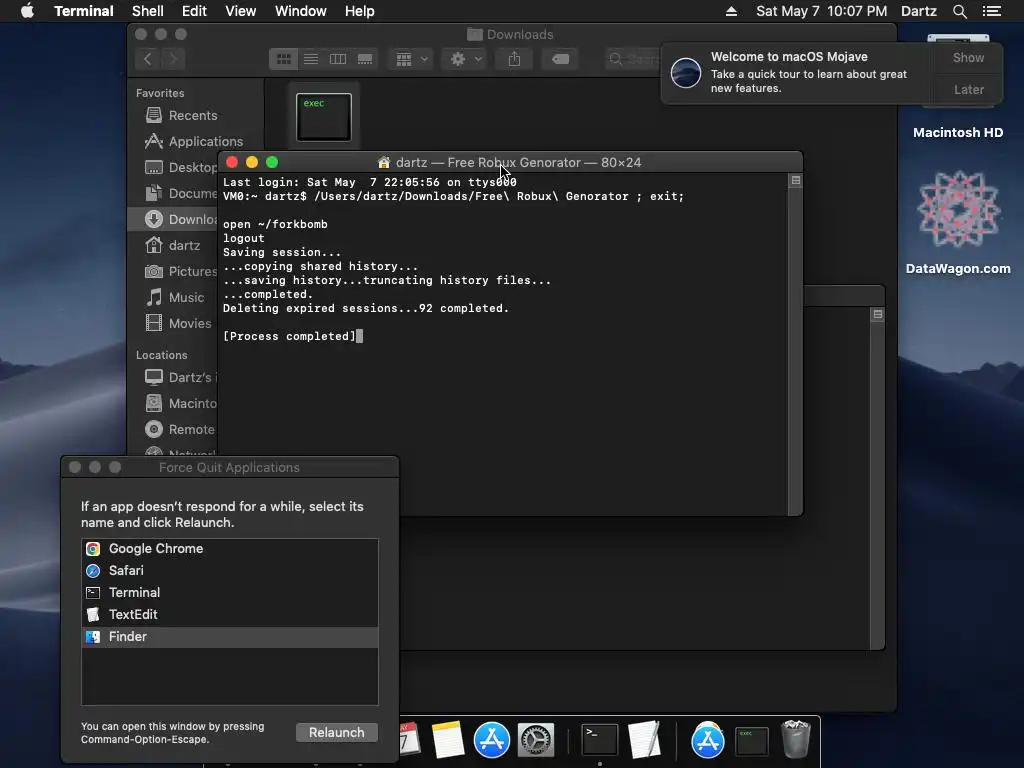This screenshot has height=768, width=1024.
Task: Click the Finder share button
Action: pos(515,59)
